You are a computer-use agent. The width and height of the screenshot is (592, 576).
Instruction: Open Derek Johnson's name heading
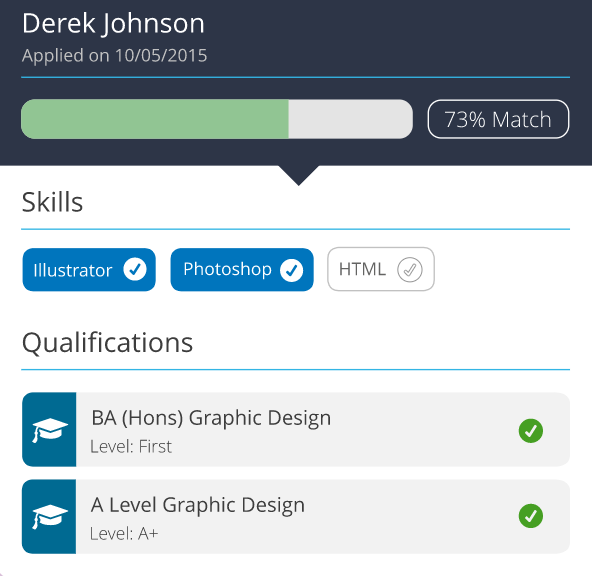coord(113,24)
